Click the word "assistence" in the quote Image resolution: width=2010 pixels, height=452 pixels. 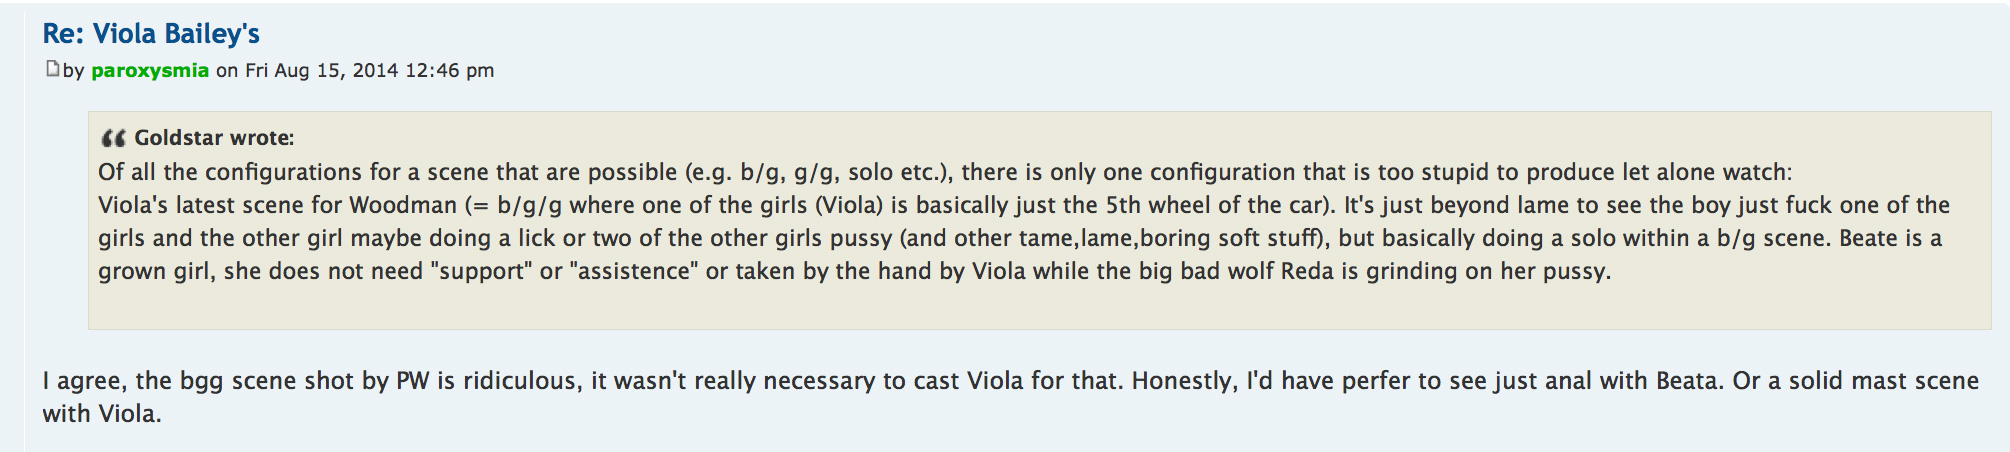(x=634, y=271)
